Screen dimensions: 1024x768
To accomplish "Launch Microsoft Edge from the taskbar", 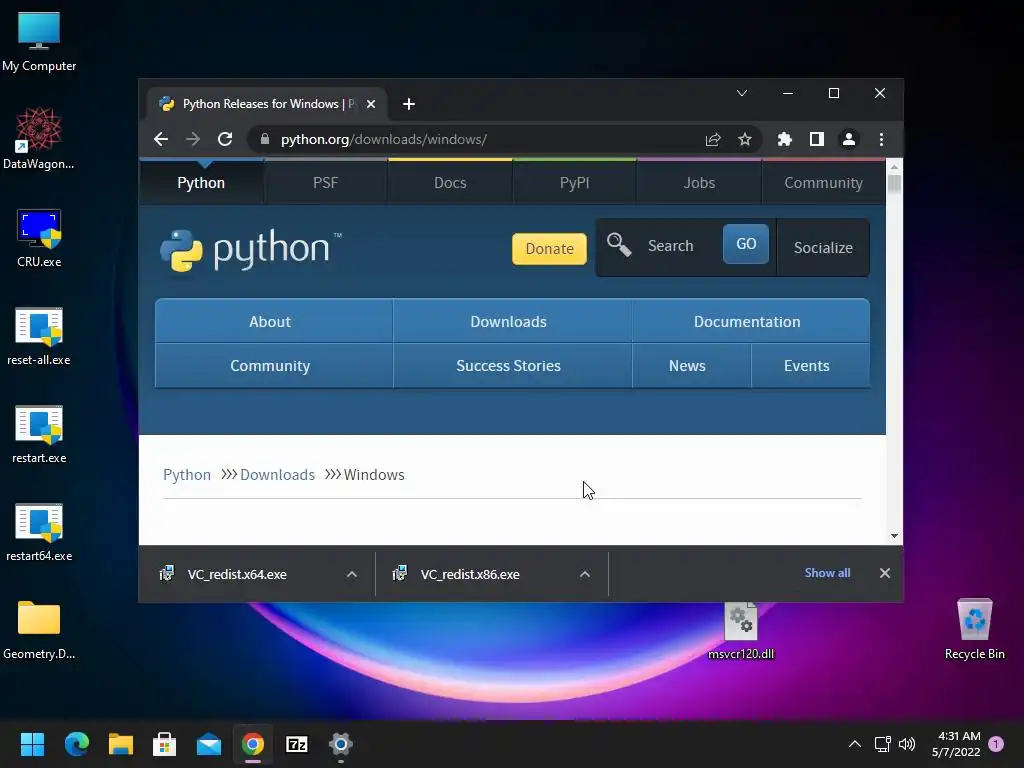I will click(76, 744).
